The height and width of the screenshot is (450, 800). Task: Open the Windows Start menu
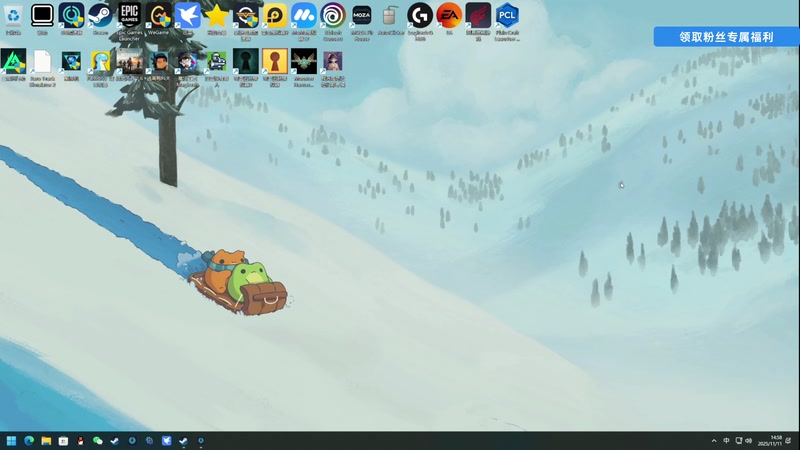tap(11, 441)
